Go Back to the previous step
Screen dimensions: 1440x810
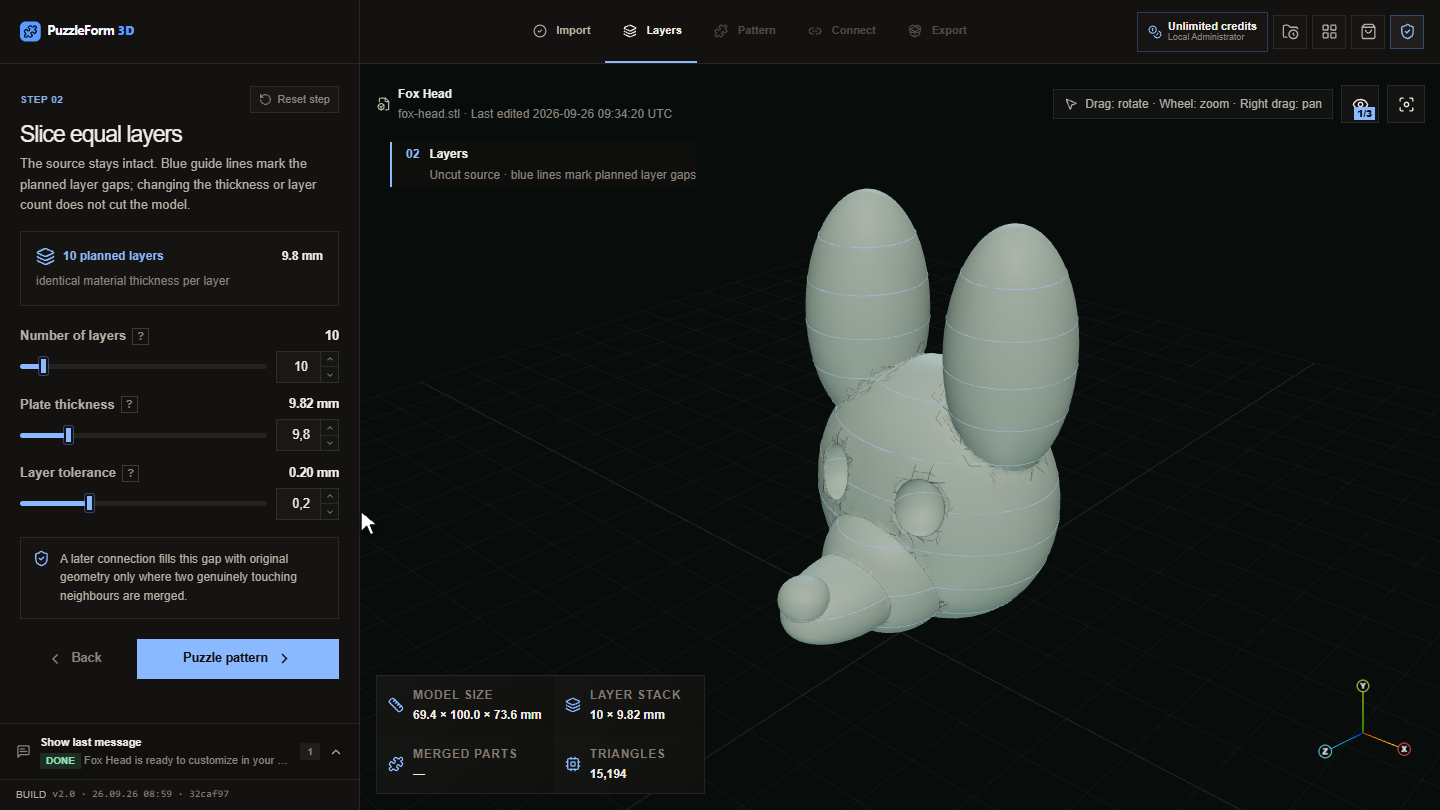(x=77, y=658)
